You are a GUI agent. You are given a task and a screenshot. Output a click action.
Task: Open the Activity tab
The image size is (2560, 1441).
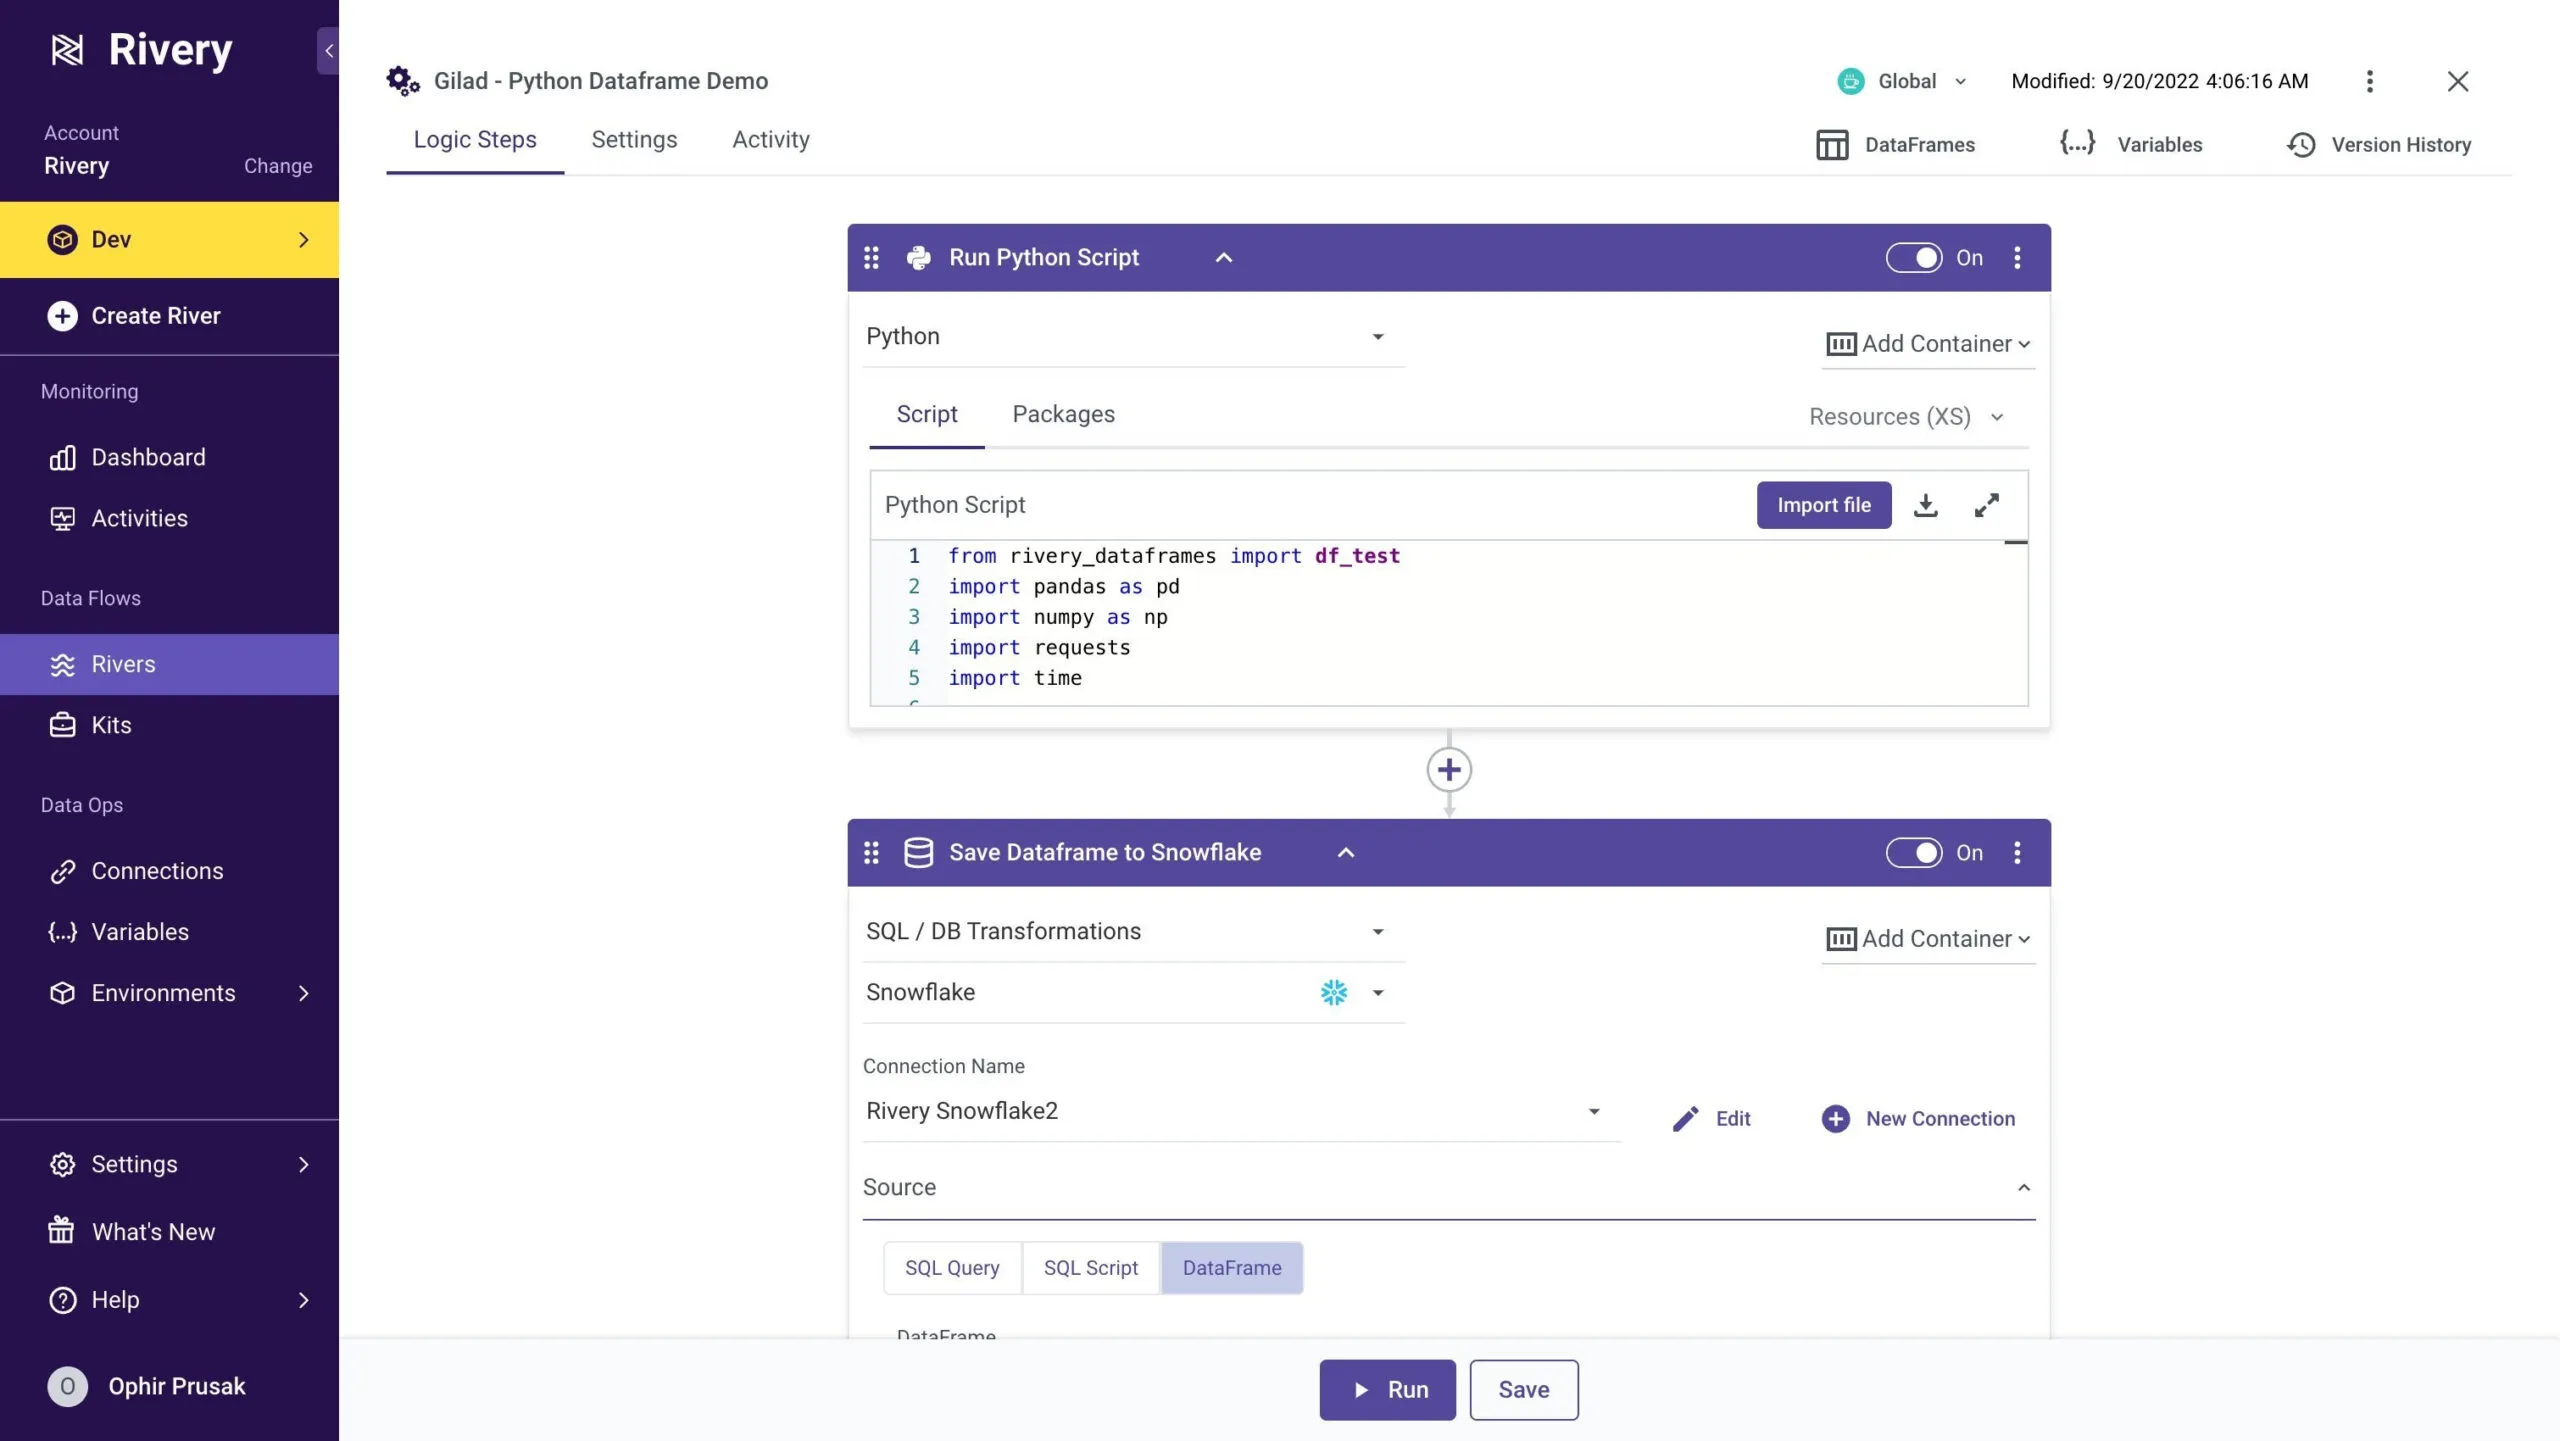(x=770, y=140)
